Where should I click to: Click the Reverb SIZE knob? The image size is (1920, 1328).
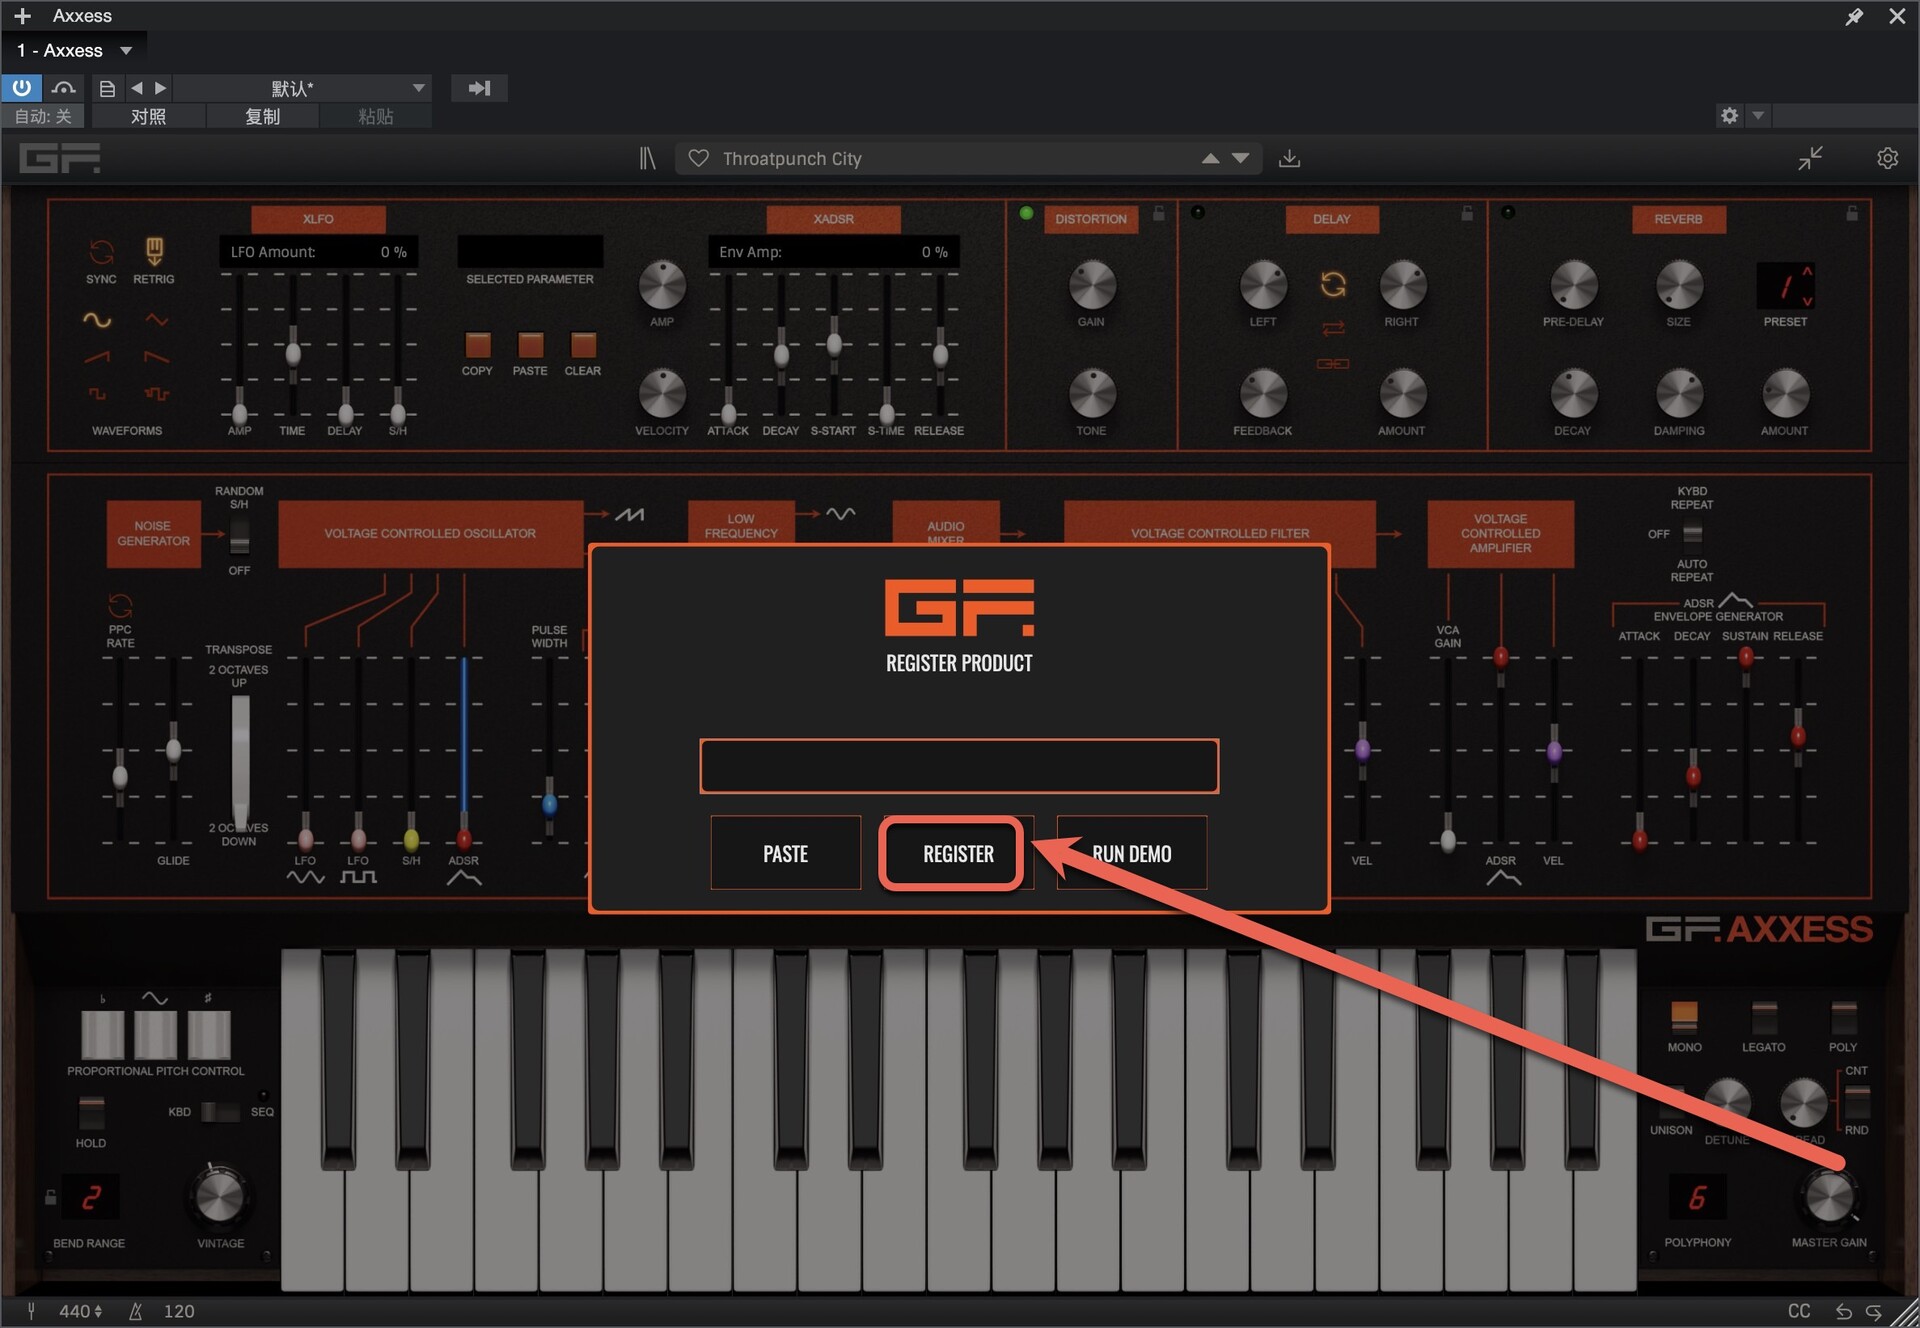[x=1679, y=286]
